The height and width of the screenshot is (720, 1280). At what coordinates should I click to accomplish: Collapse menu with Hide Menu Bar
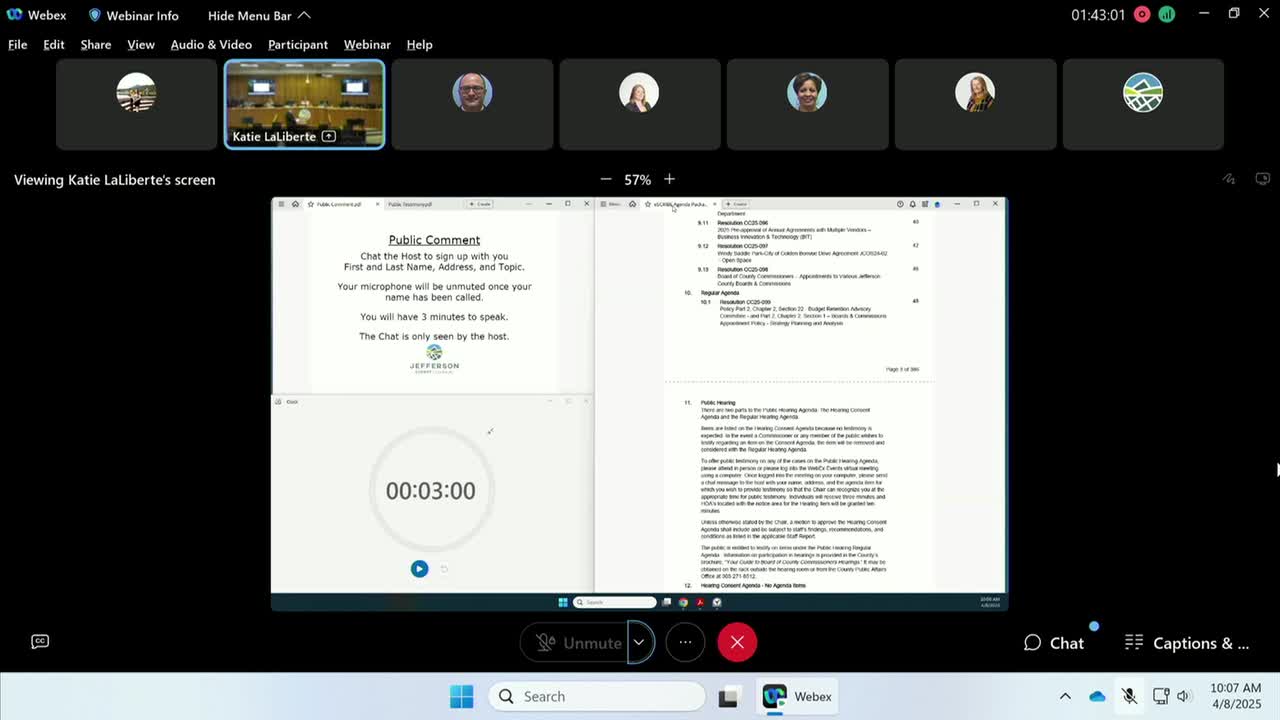pos(259,15)
